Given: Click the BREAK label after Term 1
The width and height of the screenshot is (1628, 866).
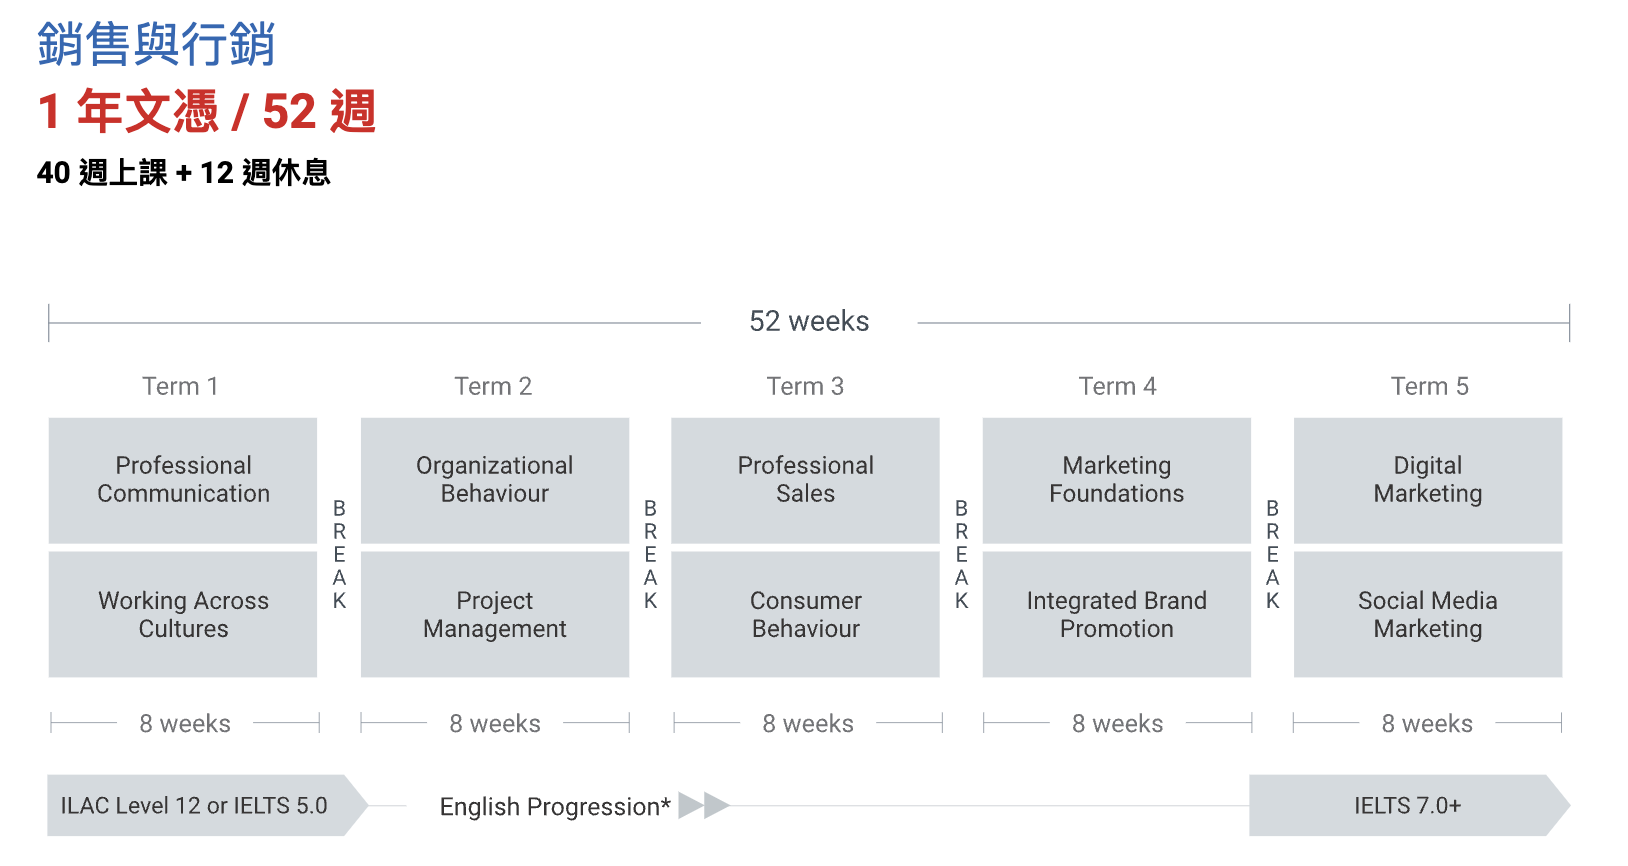Looking at the screenshot, I should click(x=339, y=554).
